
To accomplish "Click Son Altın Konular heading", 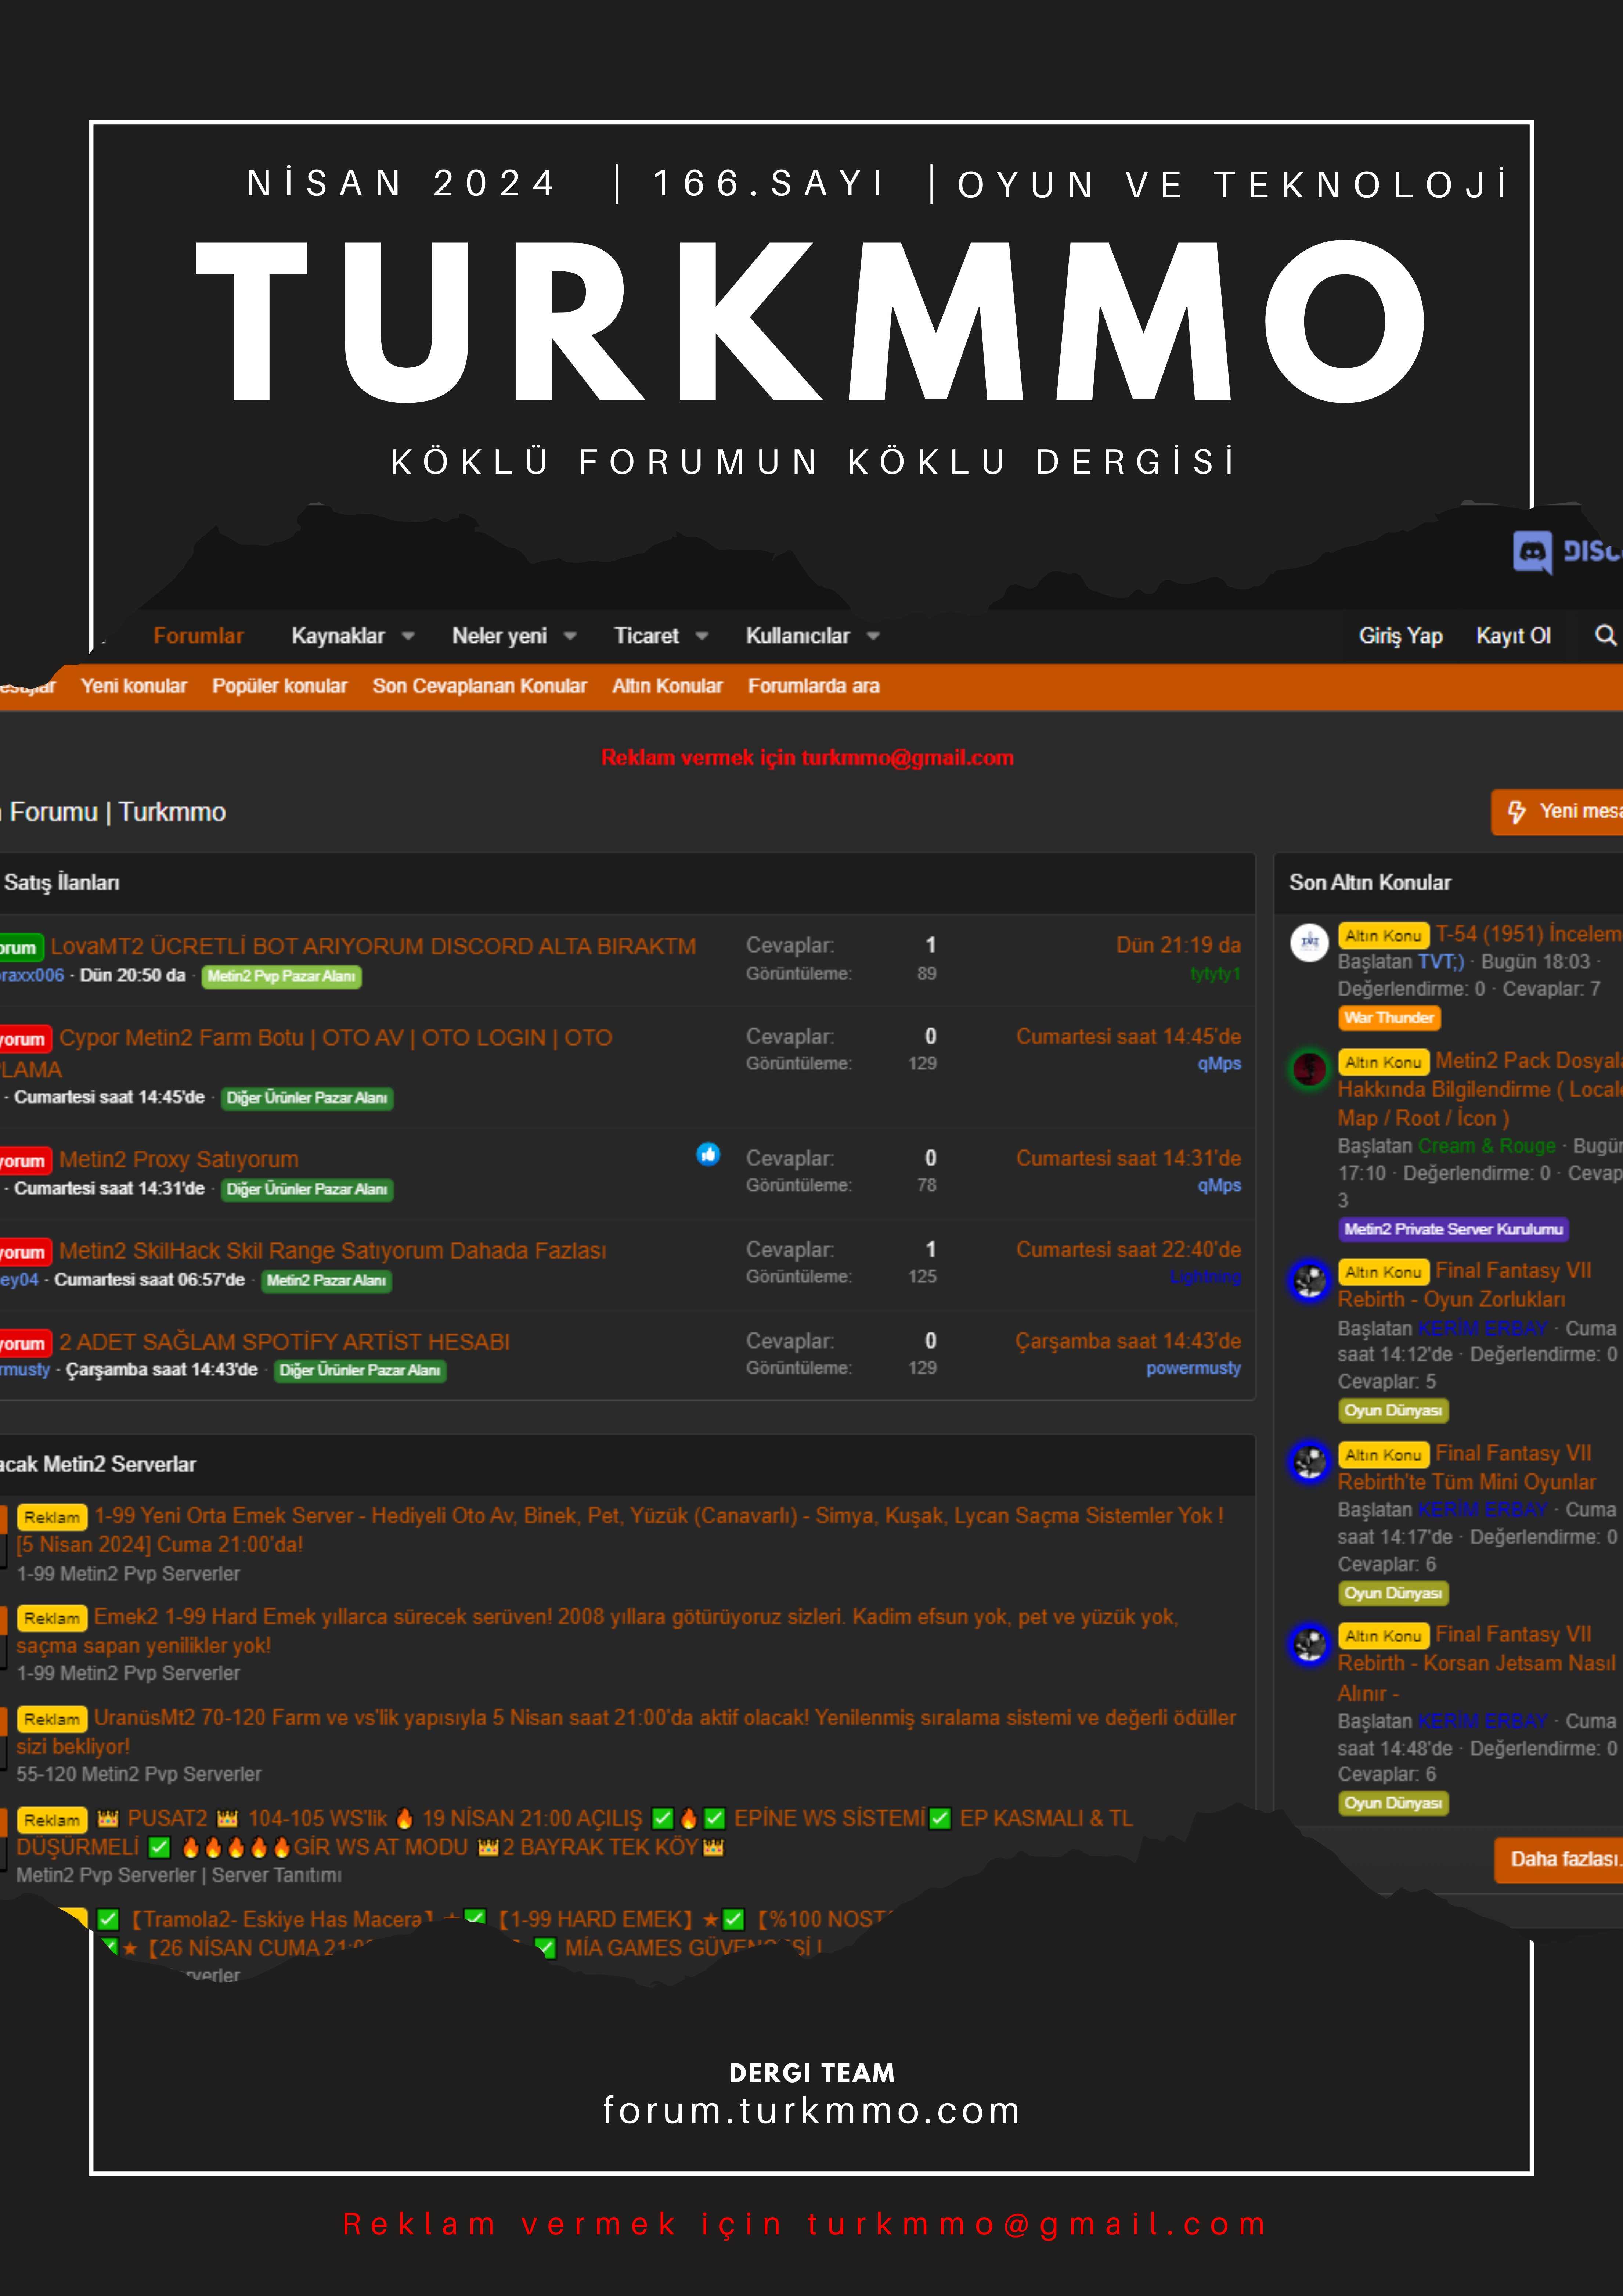I will pyautogui.click(x=1370, y=883).
